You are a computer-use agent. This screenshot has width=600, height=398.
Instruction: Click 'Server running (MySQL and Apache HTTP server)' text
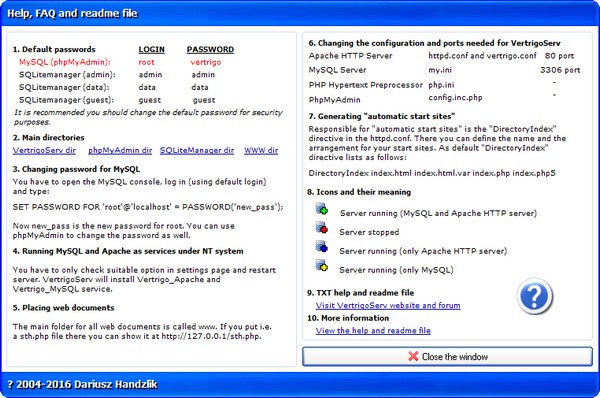coord(438,213)
